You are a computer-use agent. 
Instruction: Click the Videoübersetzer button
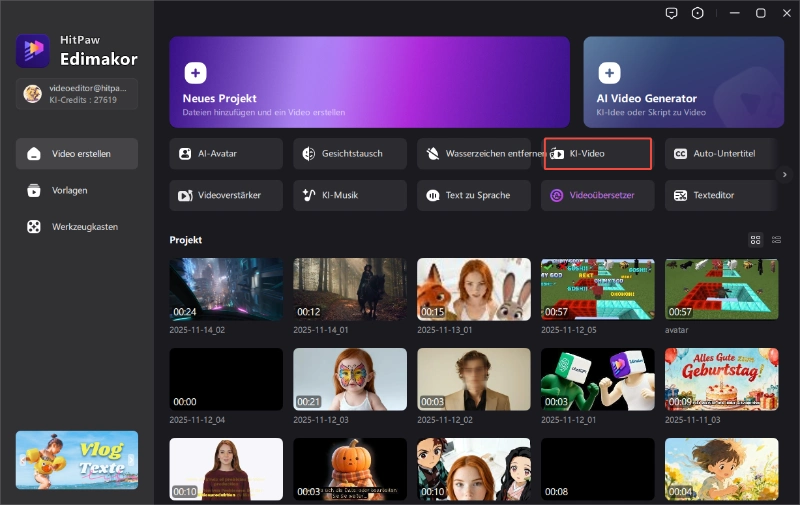[x=597, y=195]
